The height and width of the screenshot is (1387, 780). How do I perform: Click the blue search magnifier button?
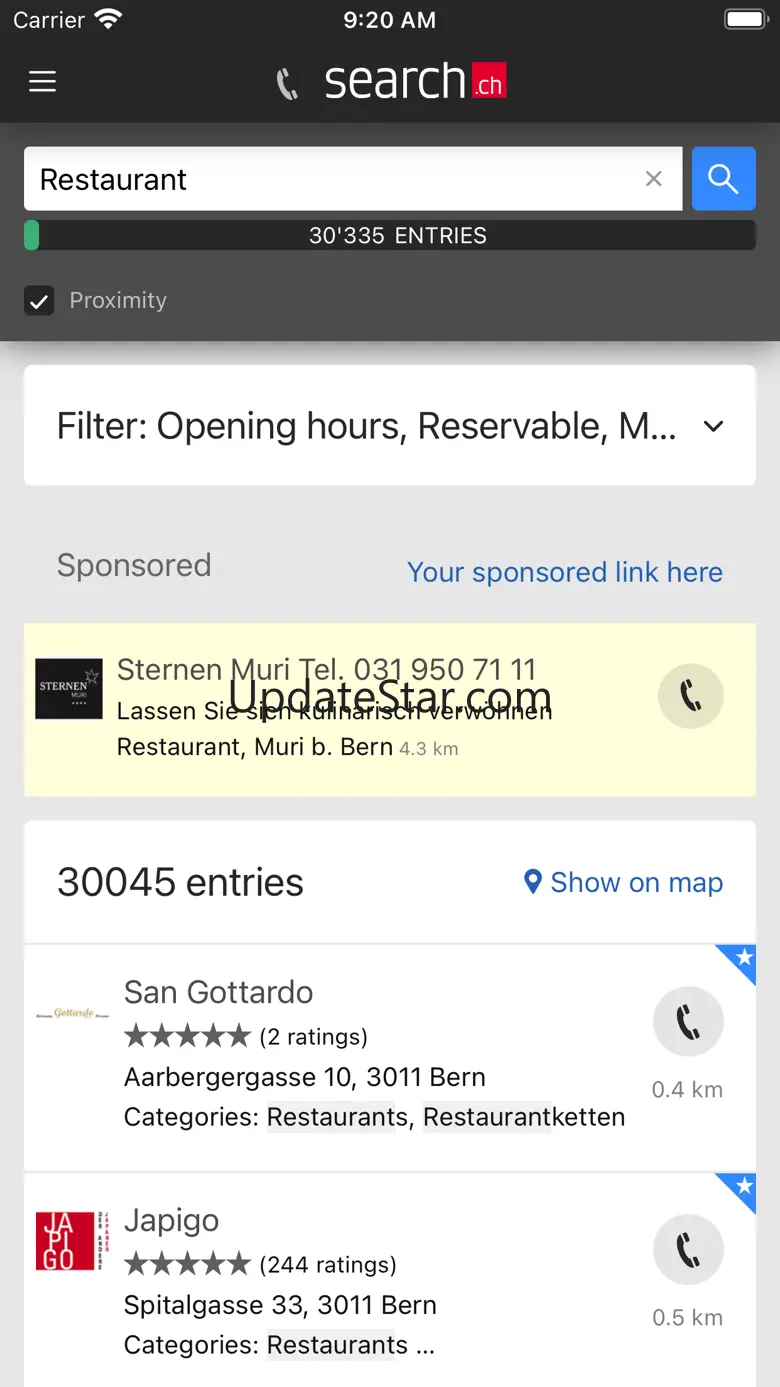tap(723, 179)
